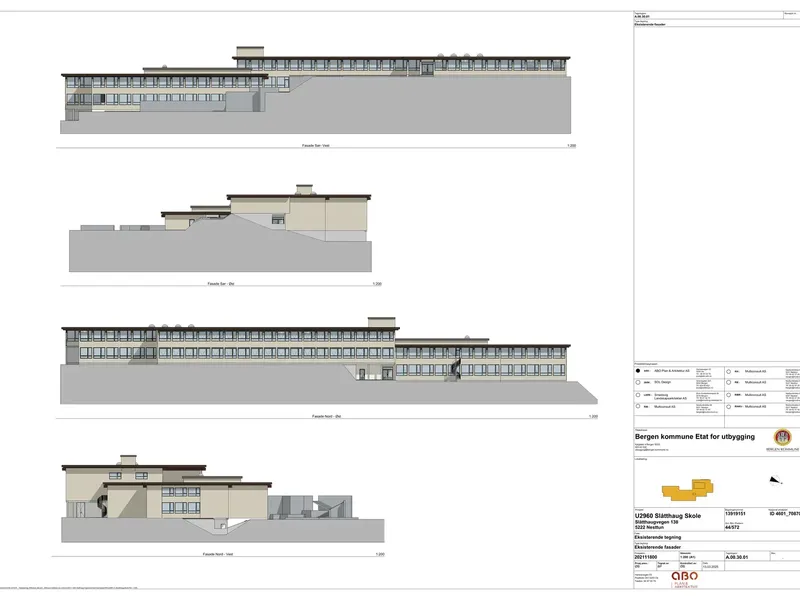Select the filled circle beside ABO Plan & Arkitektur AS
The image size is (800, 600).
[638, 371]
